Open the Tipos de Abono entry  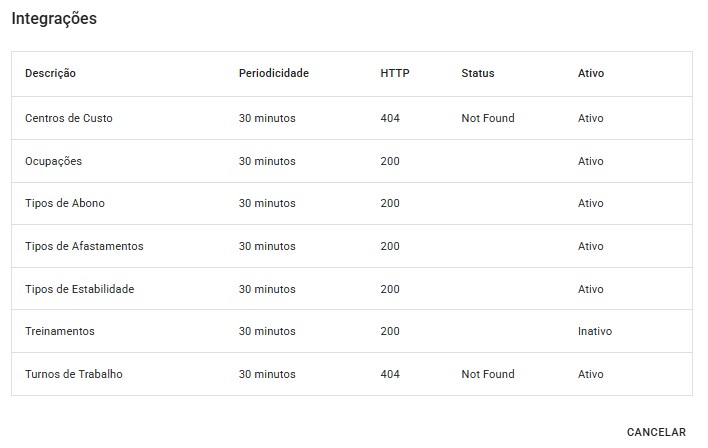point(65,203)
